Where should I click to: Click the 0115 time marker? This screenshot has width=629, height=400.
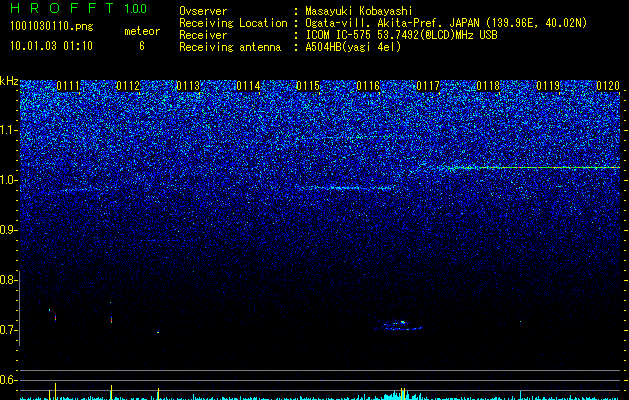[x=308, y=86]
